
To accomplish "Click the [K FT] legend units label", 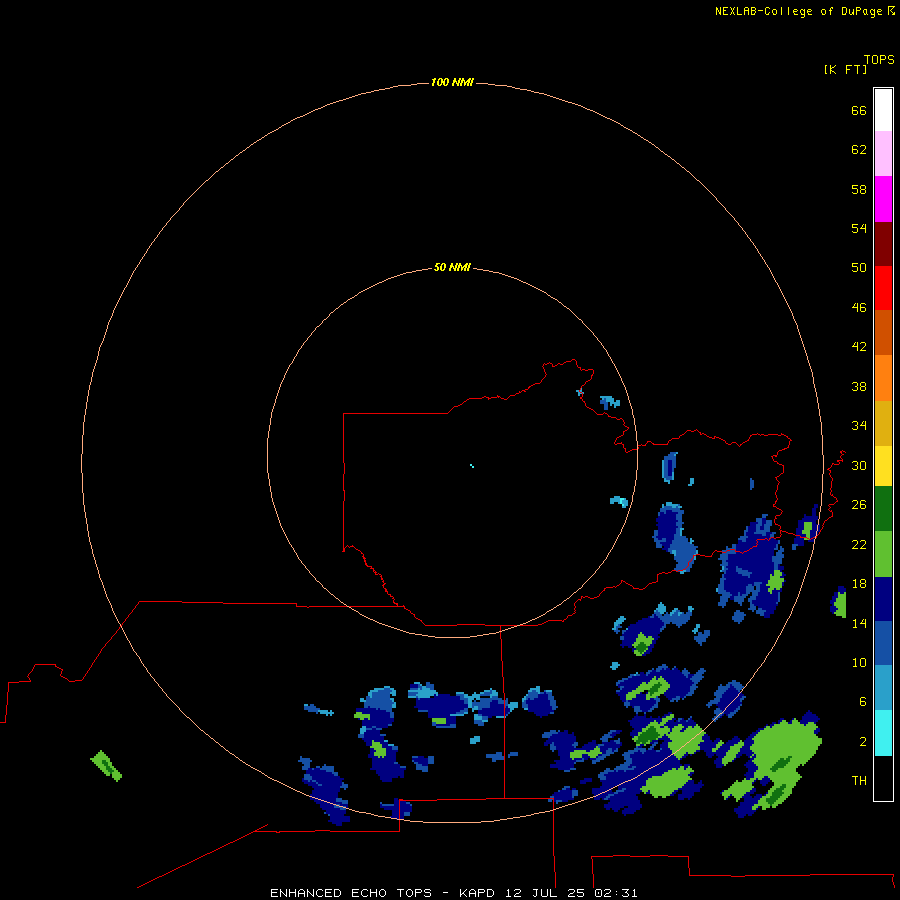I will coord(845,69).
